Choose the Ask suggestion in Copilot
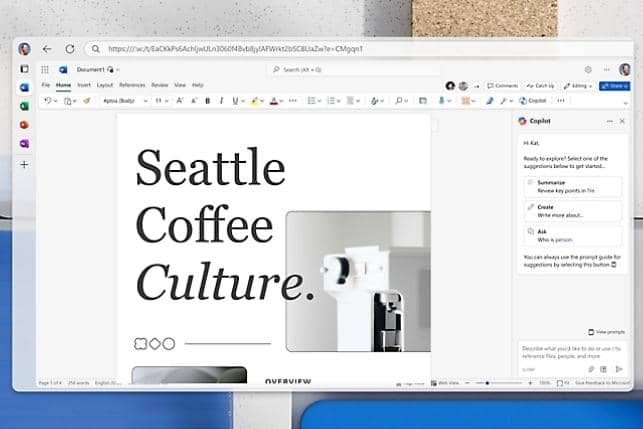Image resolution: width=643 pixels, height=429 pixels. coord(573,236)
